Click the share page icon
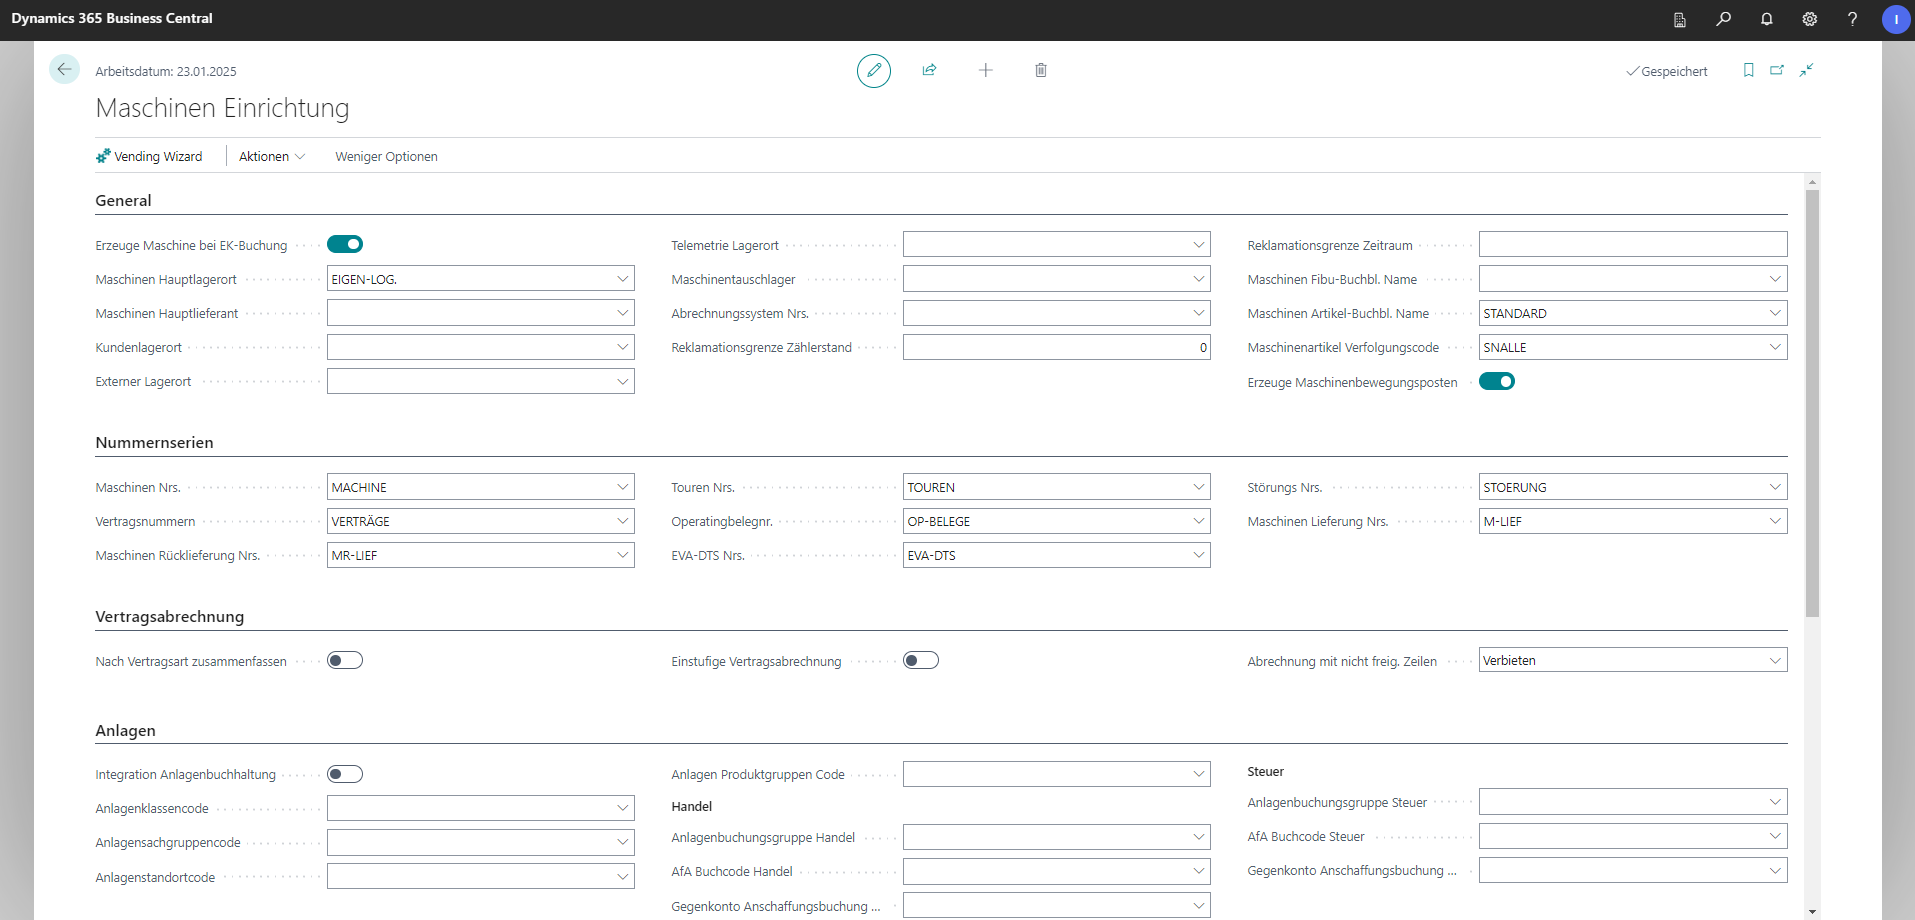Screen dimensions: 1915x920 [929, 70]
